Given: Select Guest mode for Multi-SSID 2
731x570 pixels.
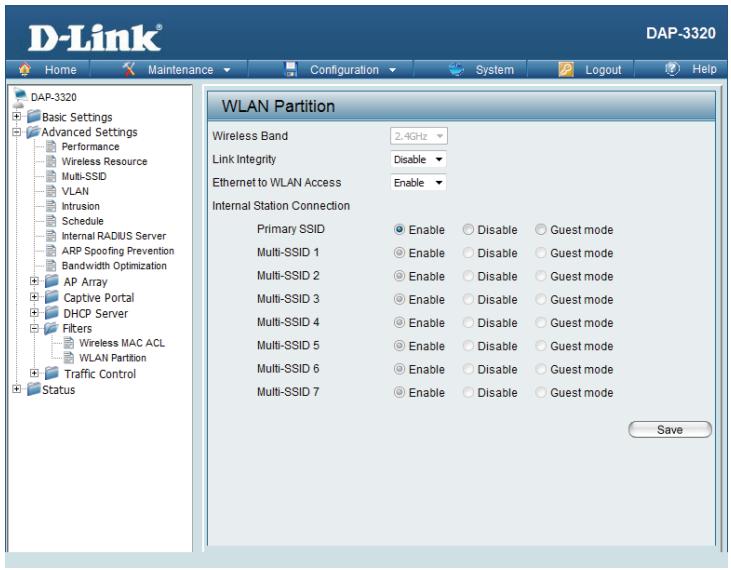Looking at the screenshot, I should (x=541, y=276).
